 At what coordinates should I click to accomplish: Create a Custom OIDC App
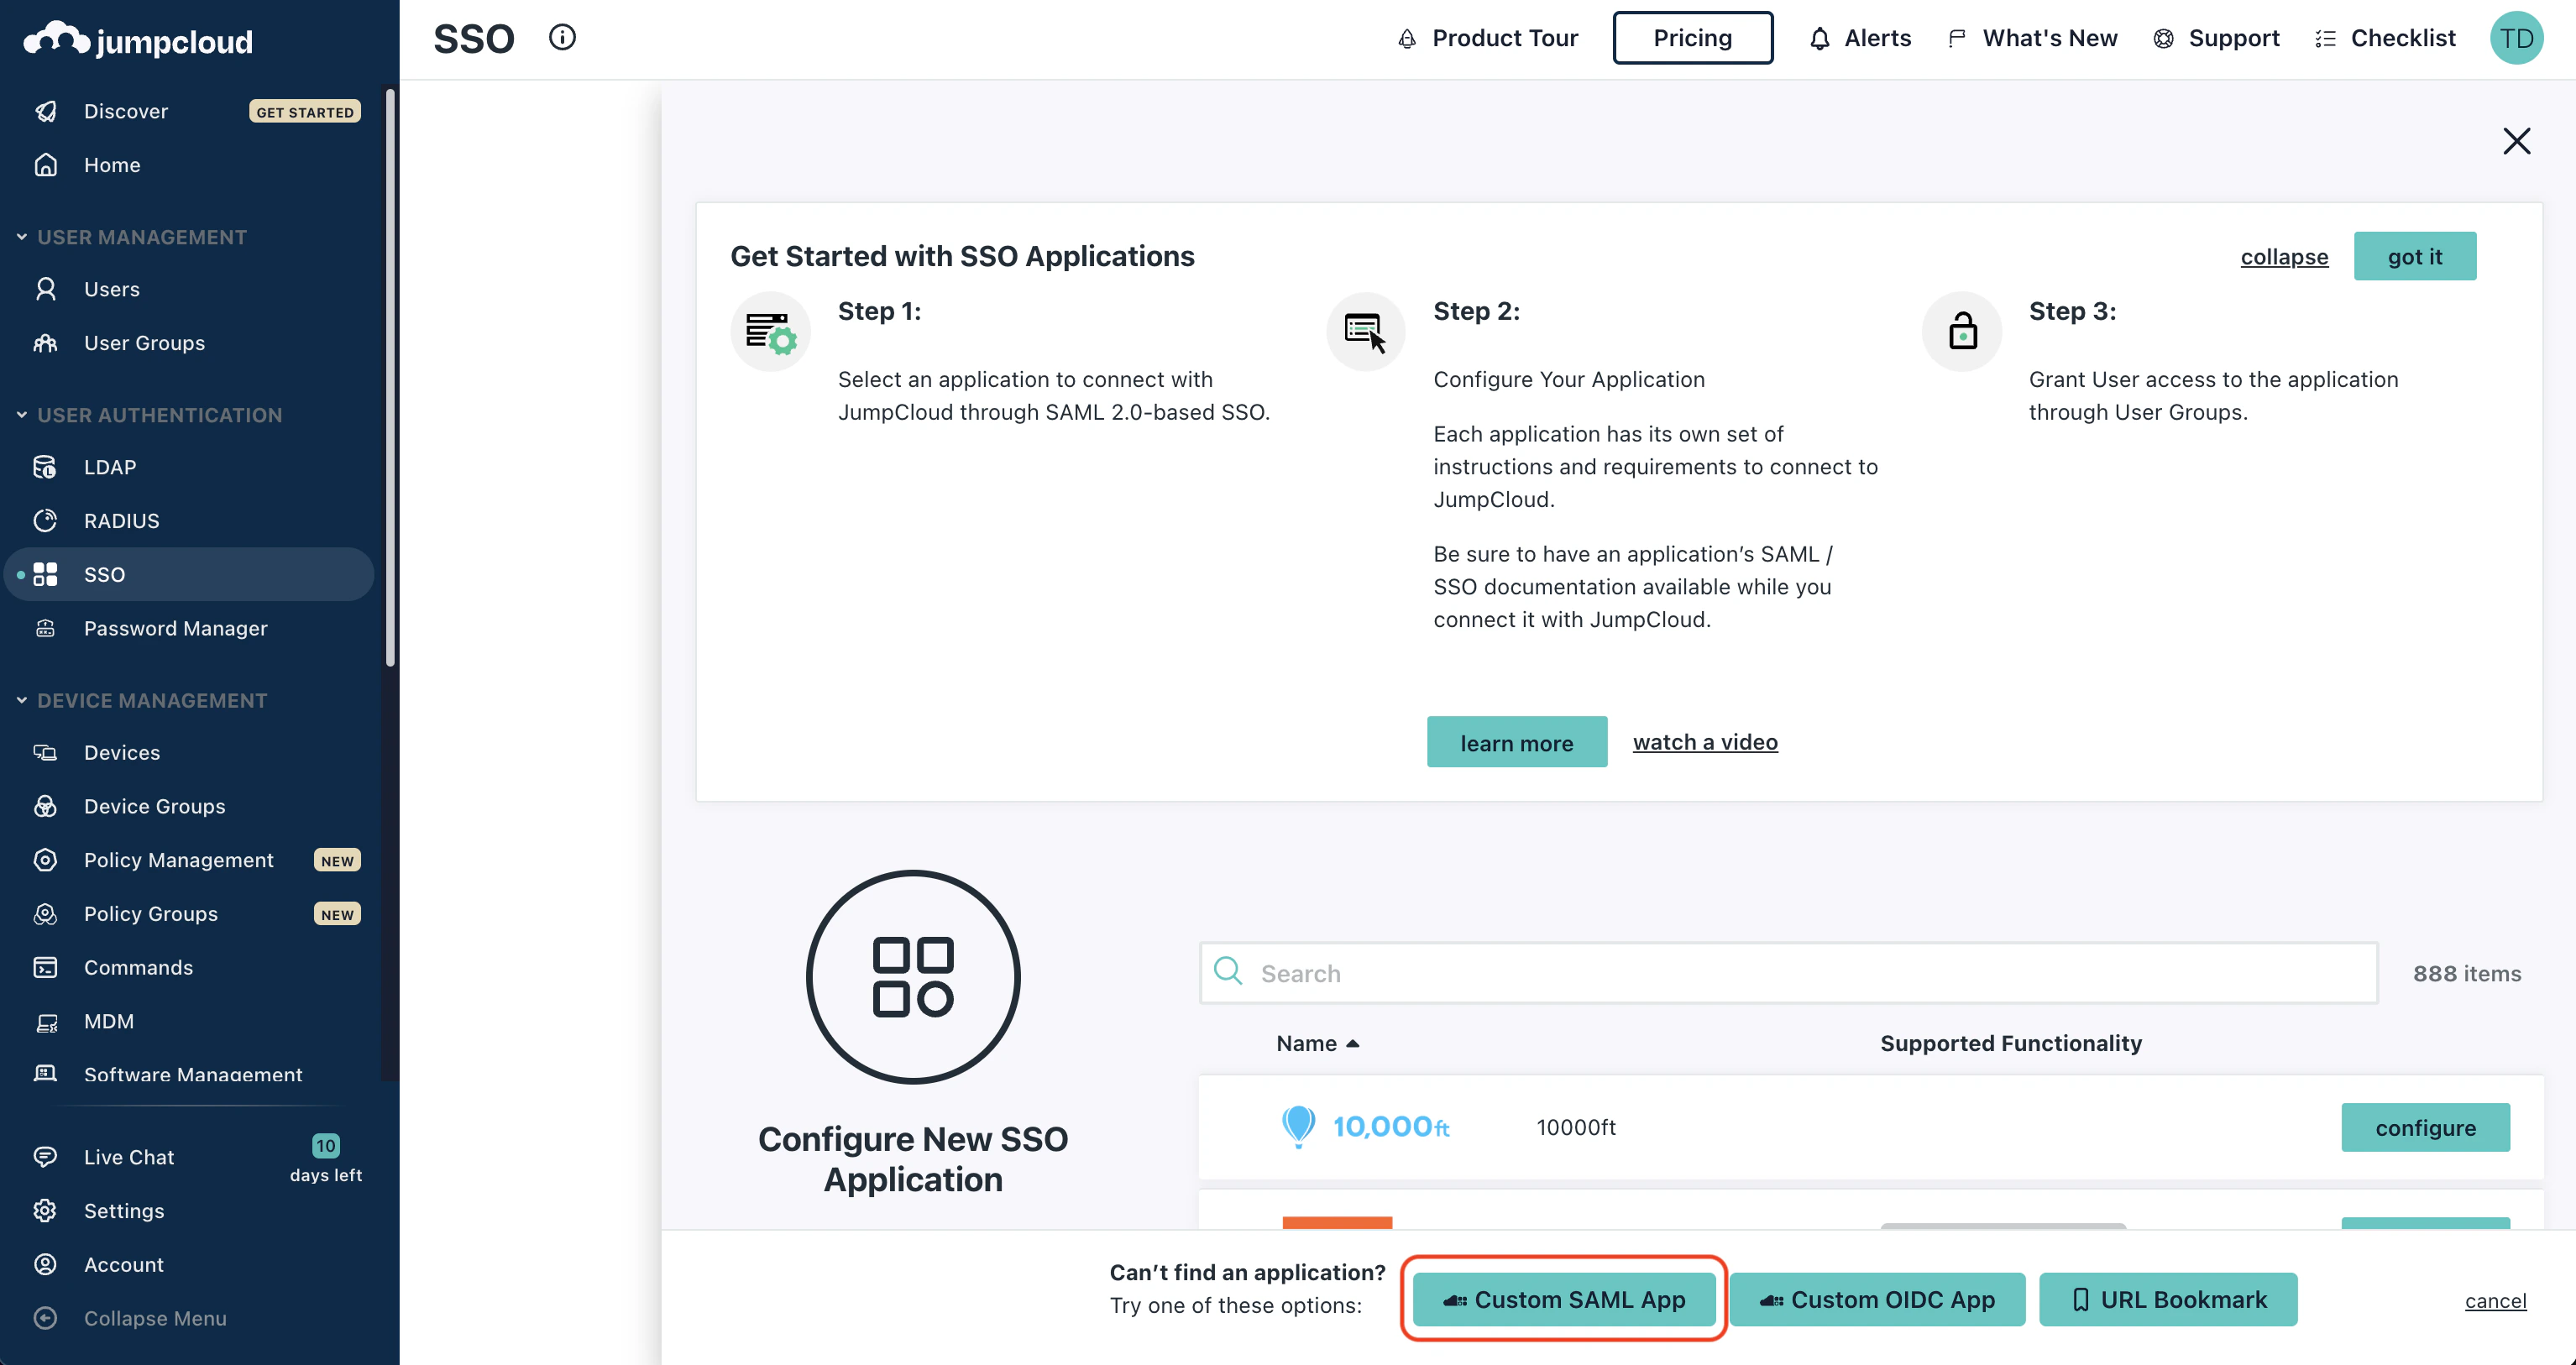pos(1877,1299)
